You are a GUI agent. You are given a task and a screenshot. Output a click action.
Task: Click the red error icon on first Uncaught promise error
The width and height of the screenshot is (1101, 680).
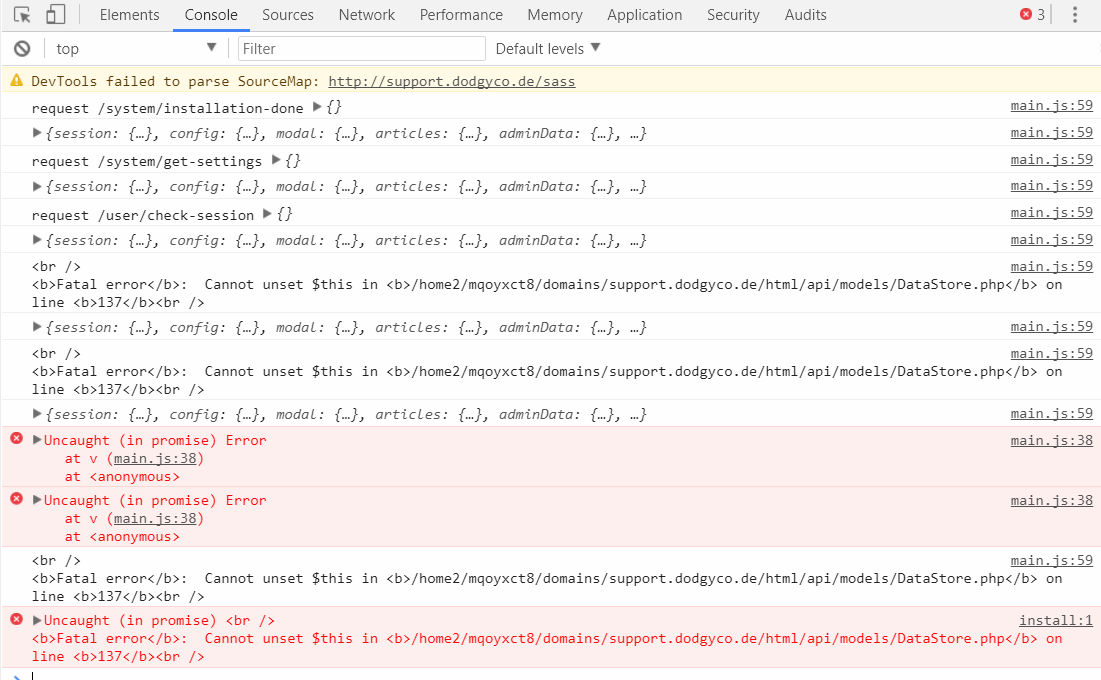tap(14, 439)
